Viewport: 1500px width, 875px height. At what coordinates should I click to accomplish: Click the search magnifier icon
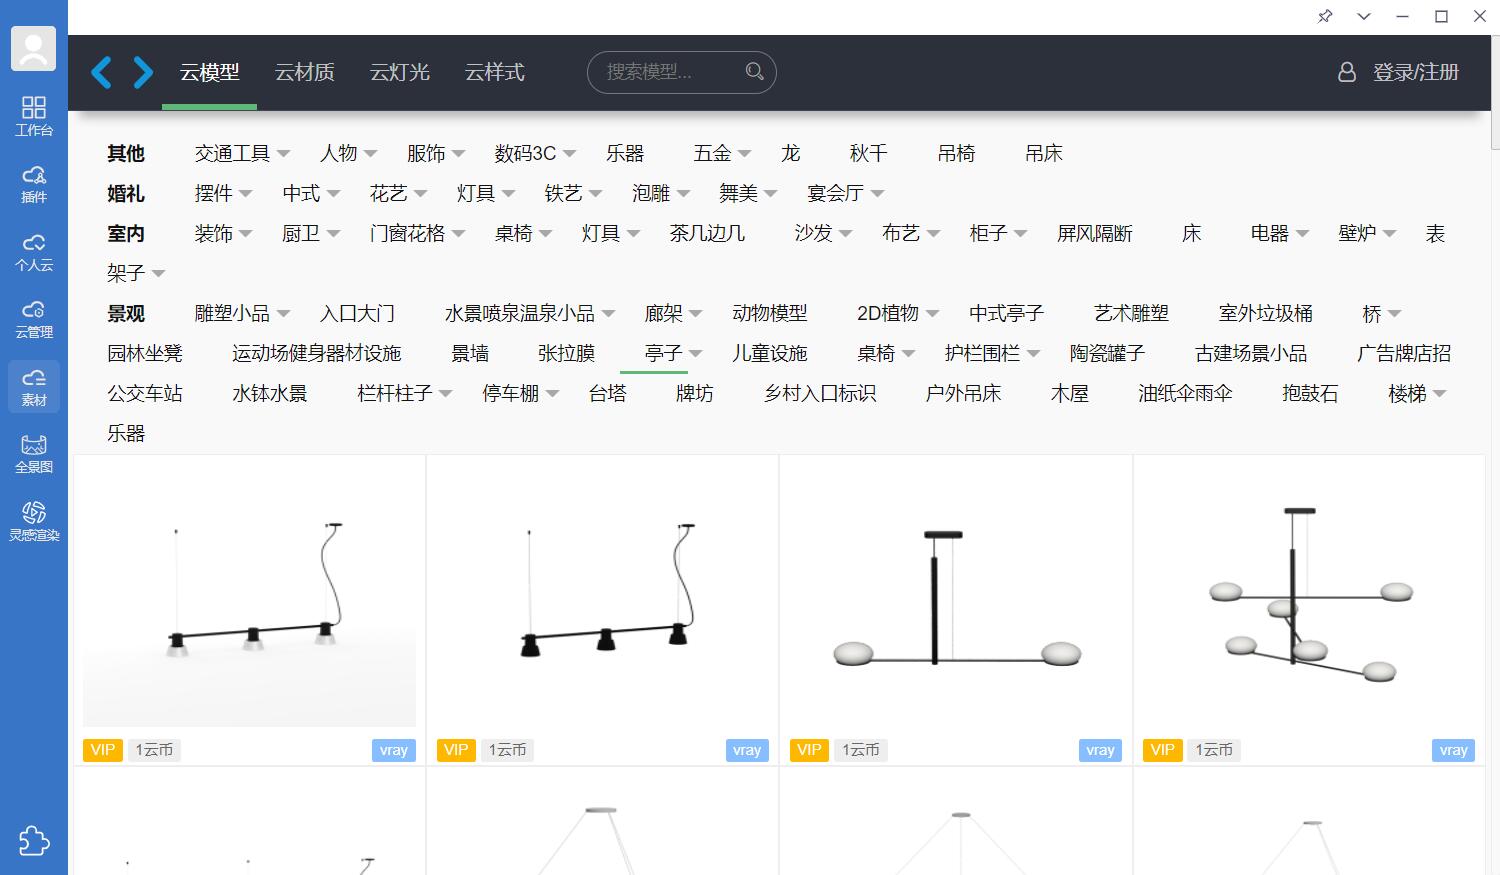click(x=754, y=72)
